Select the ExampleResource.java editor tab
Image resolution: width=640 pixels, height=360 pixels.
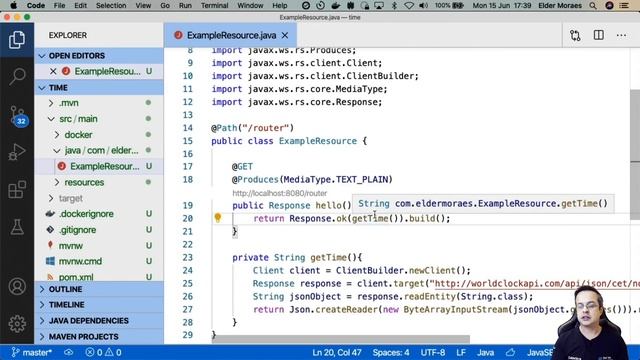pos(231,36)
